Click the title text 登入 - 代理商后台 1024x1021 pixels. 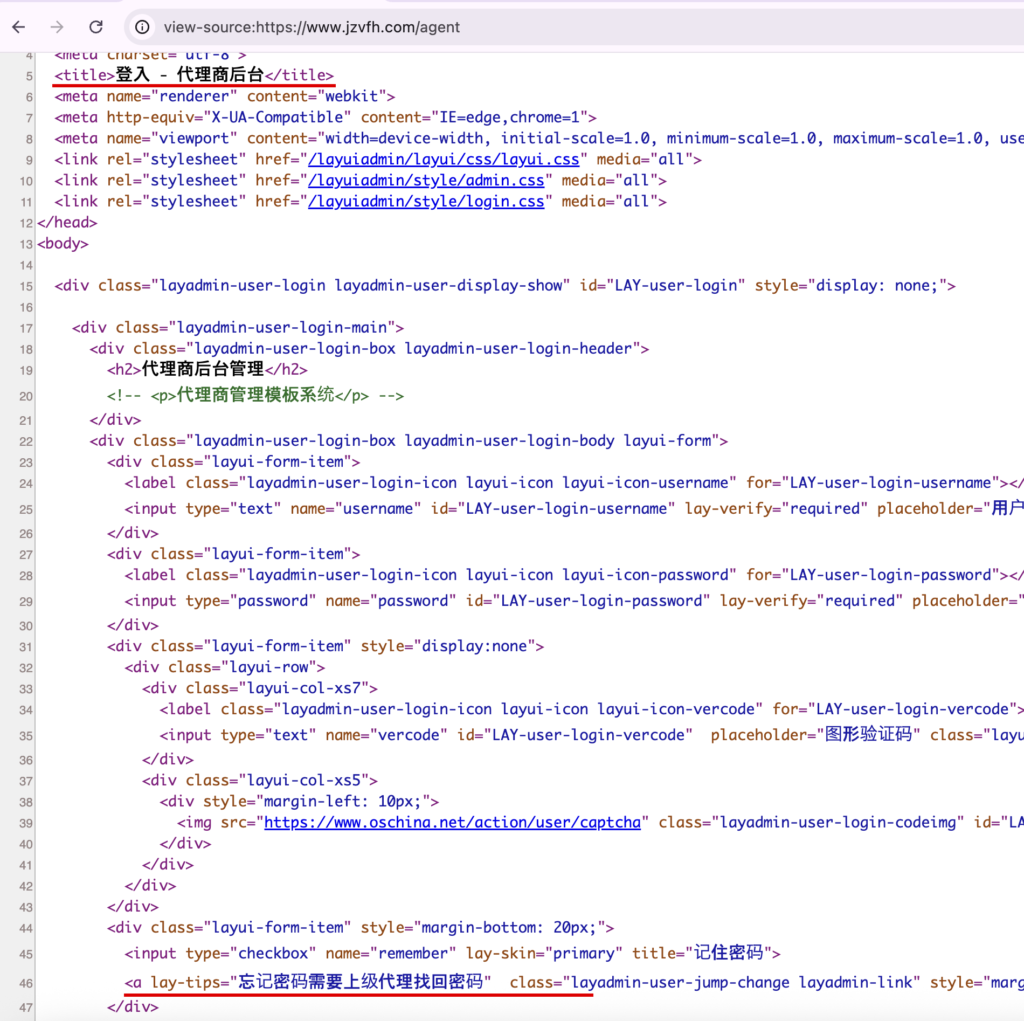(x=189, y=75)
